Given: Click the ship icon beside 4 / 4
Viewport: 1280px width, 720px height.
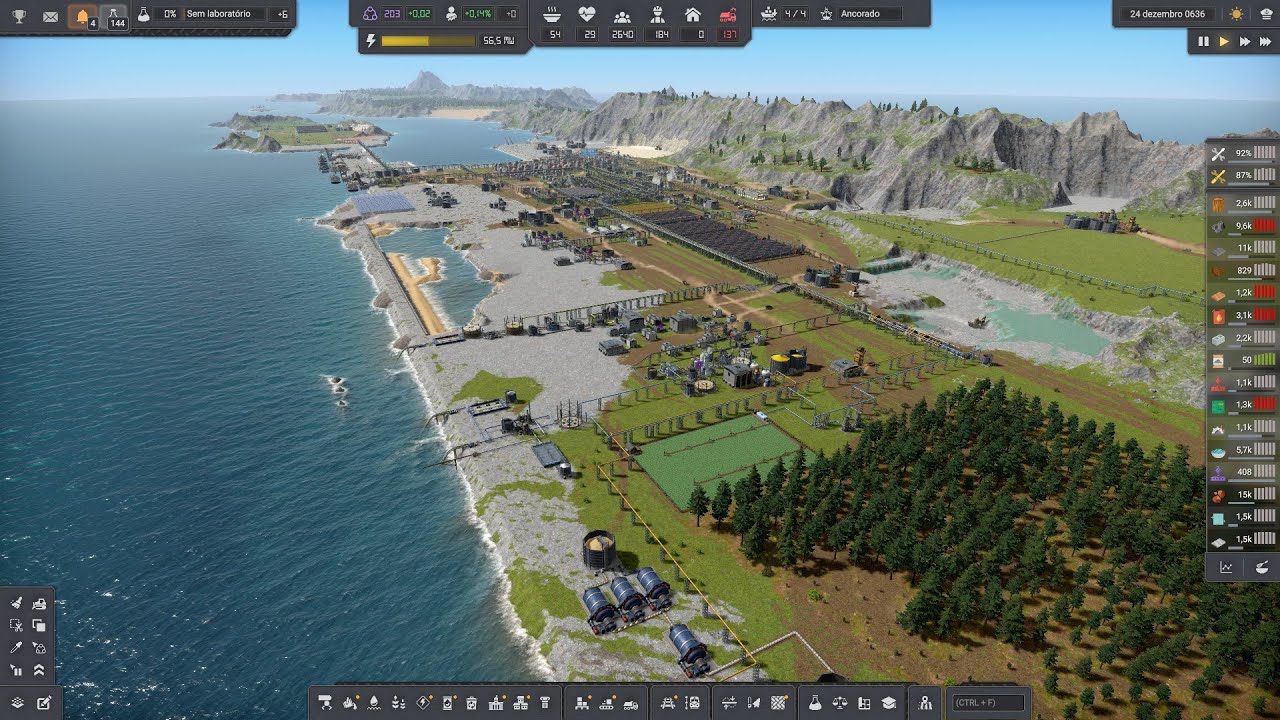Looking at the screenshot, I should (768, 14).
